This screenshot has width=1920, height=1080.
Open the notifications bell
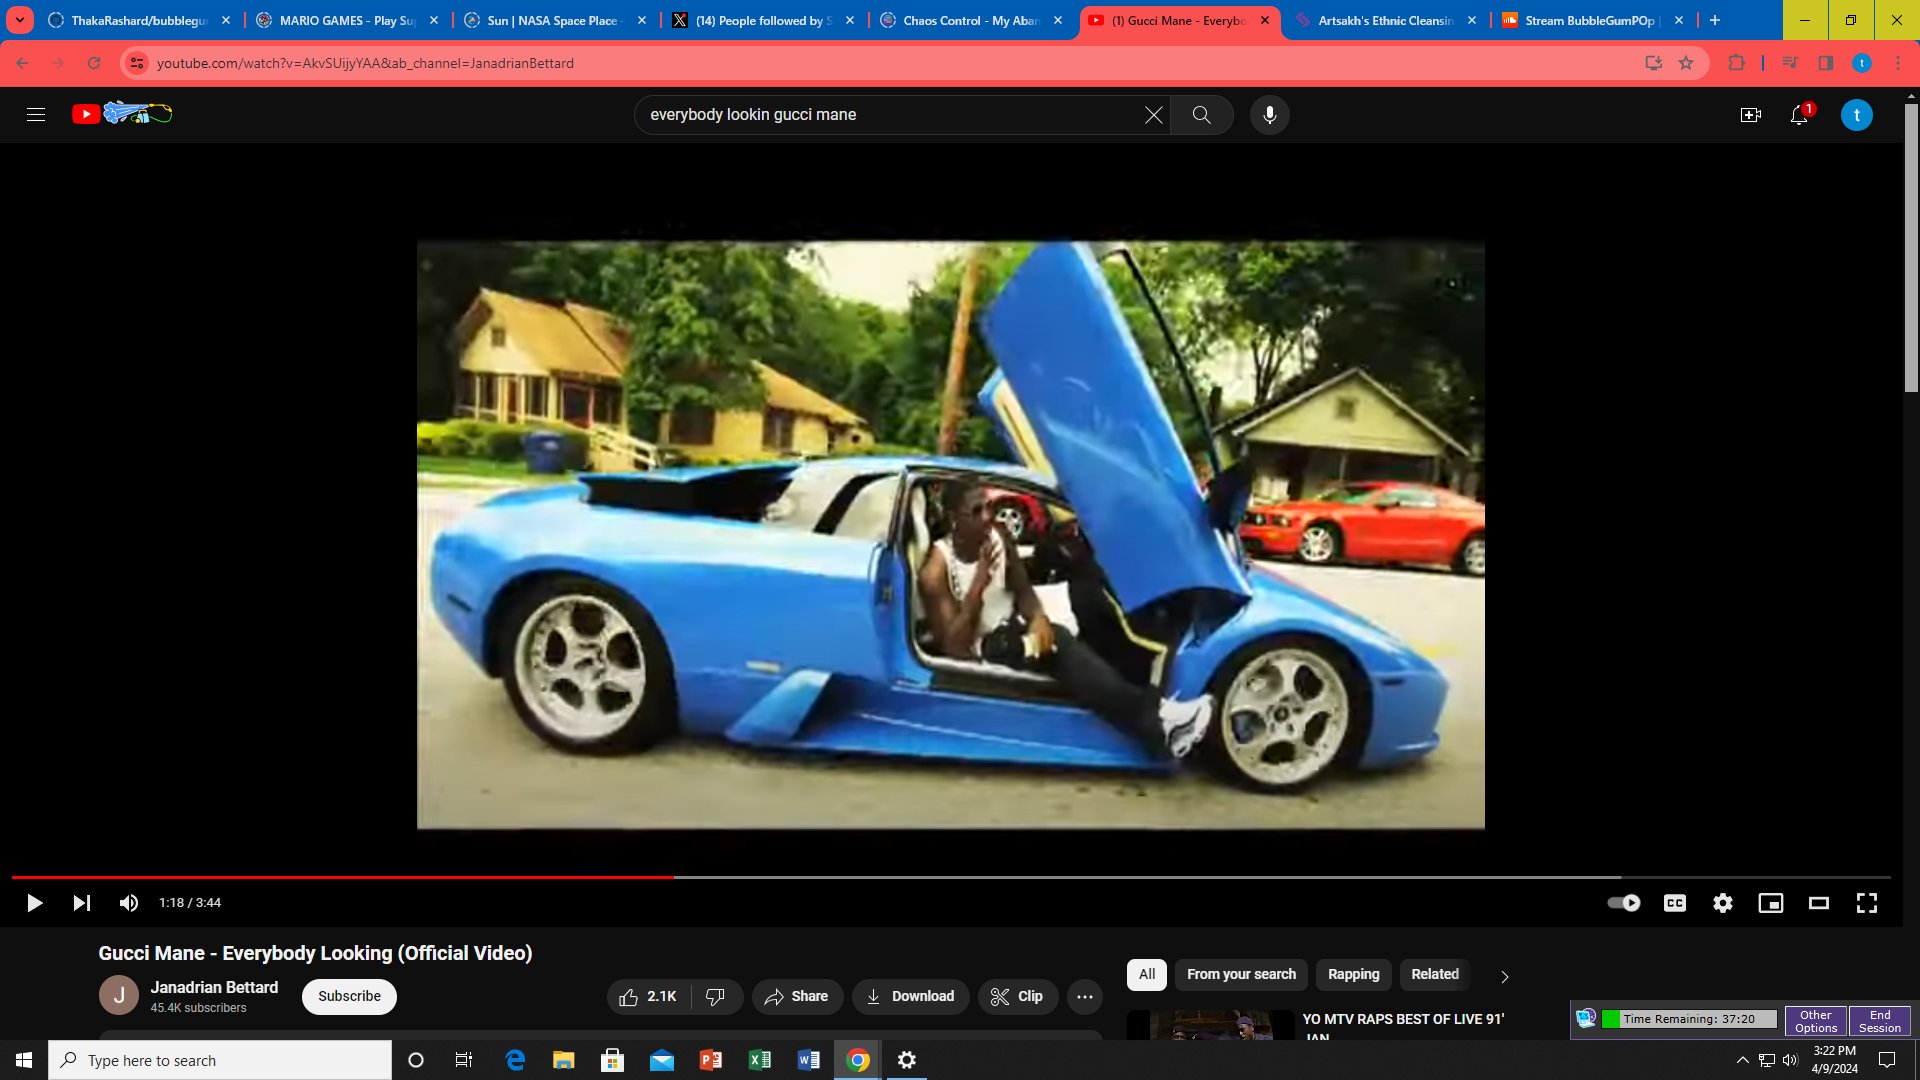pyautogui.click(x=1799, y=115)
